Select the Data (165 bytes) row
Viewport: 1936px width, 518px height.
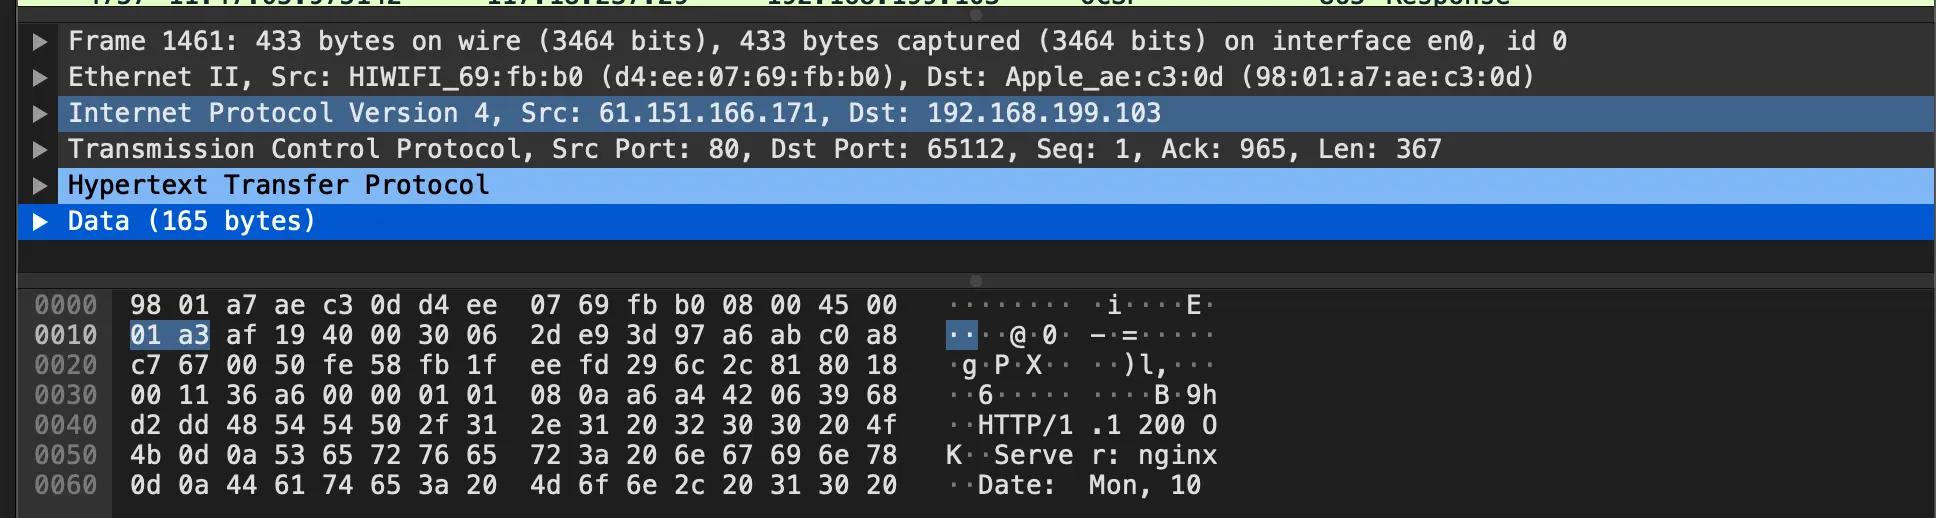click(x=975, y=222)
